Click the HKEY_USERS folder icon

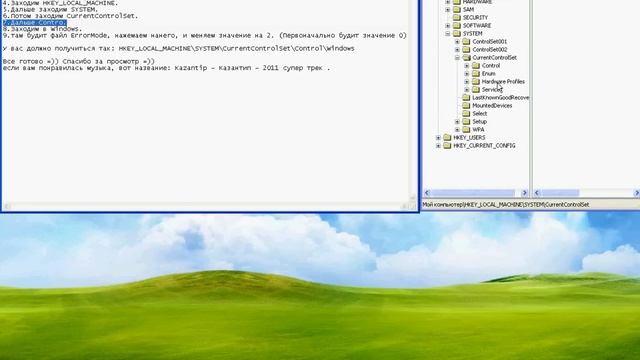(x=447, y=138)
